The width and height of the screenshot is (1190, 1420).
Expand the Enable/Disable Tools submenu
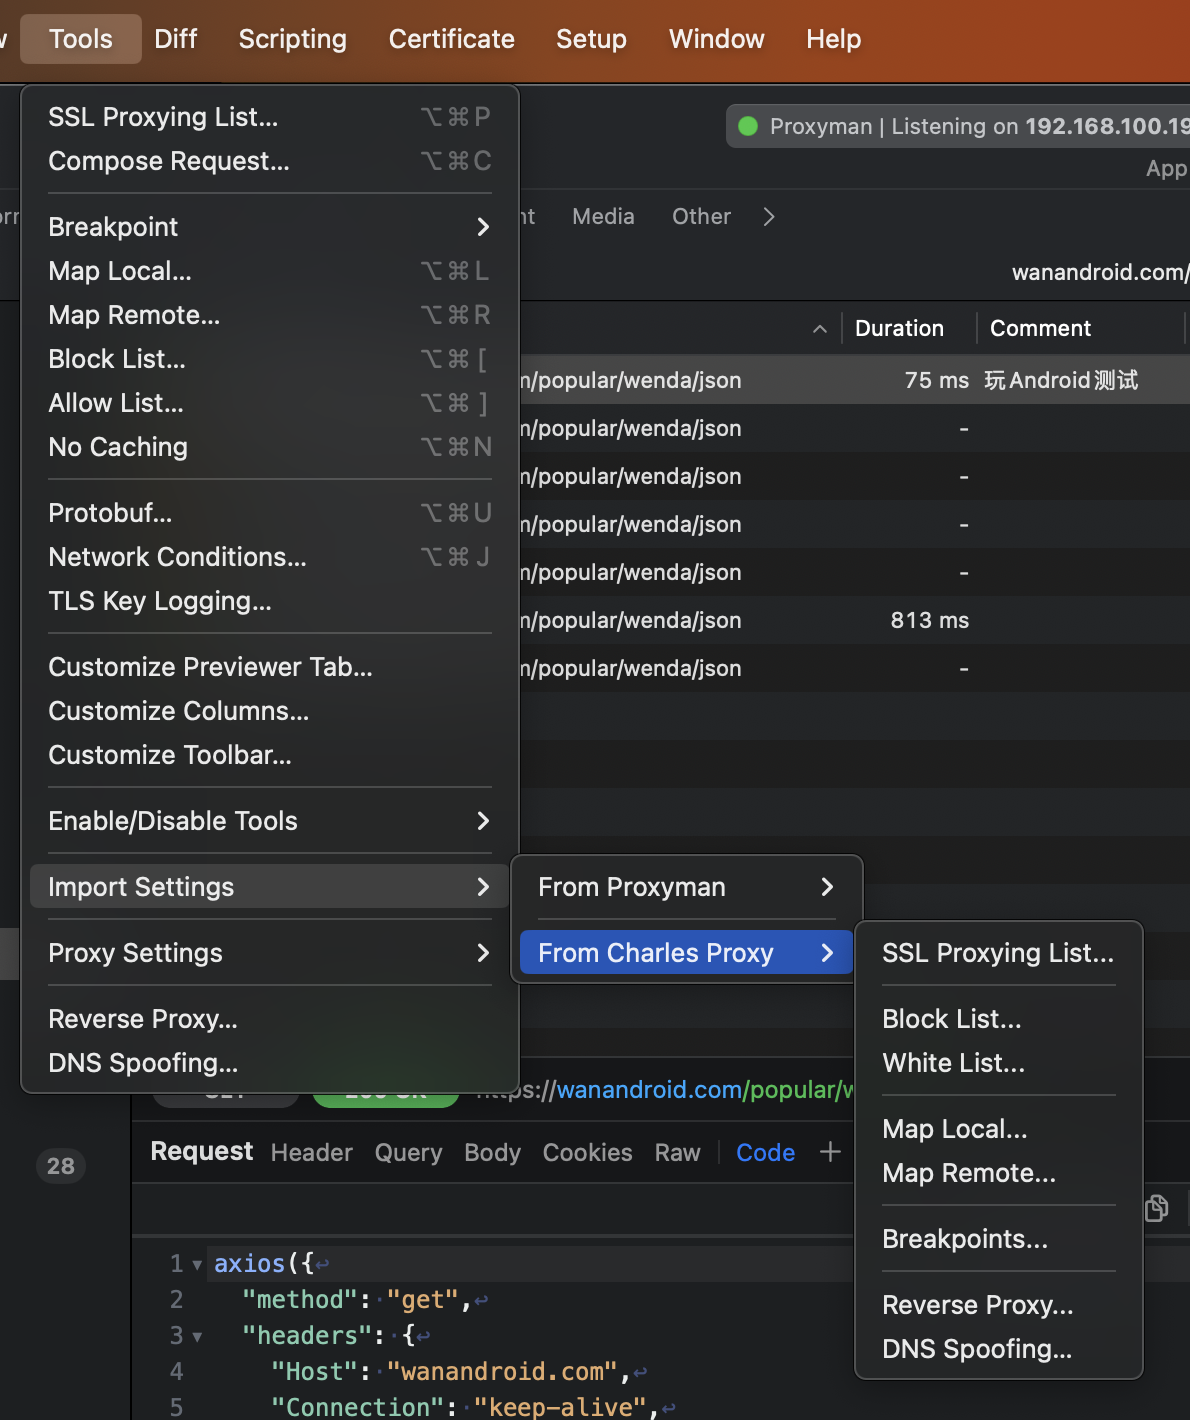point(270,821)
